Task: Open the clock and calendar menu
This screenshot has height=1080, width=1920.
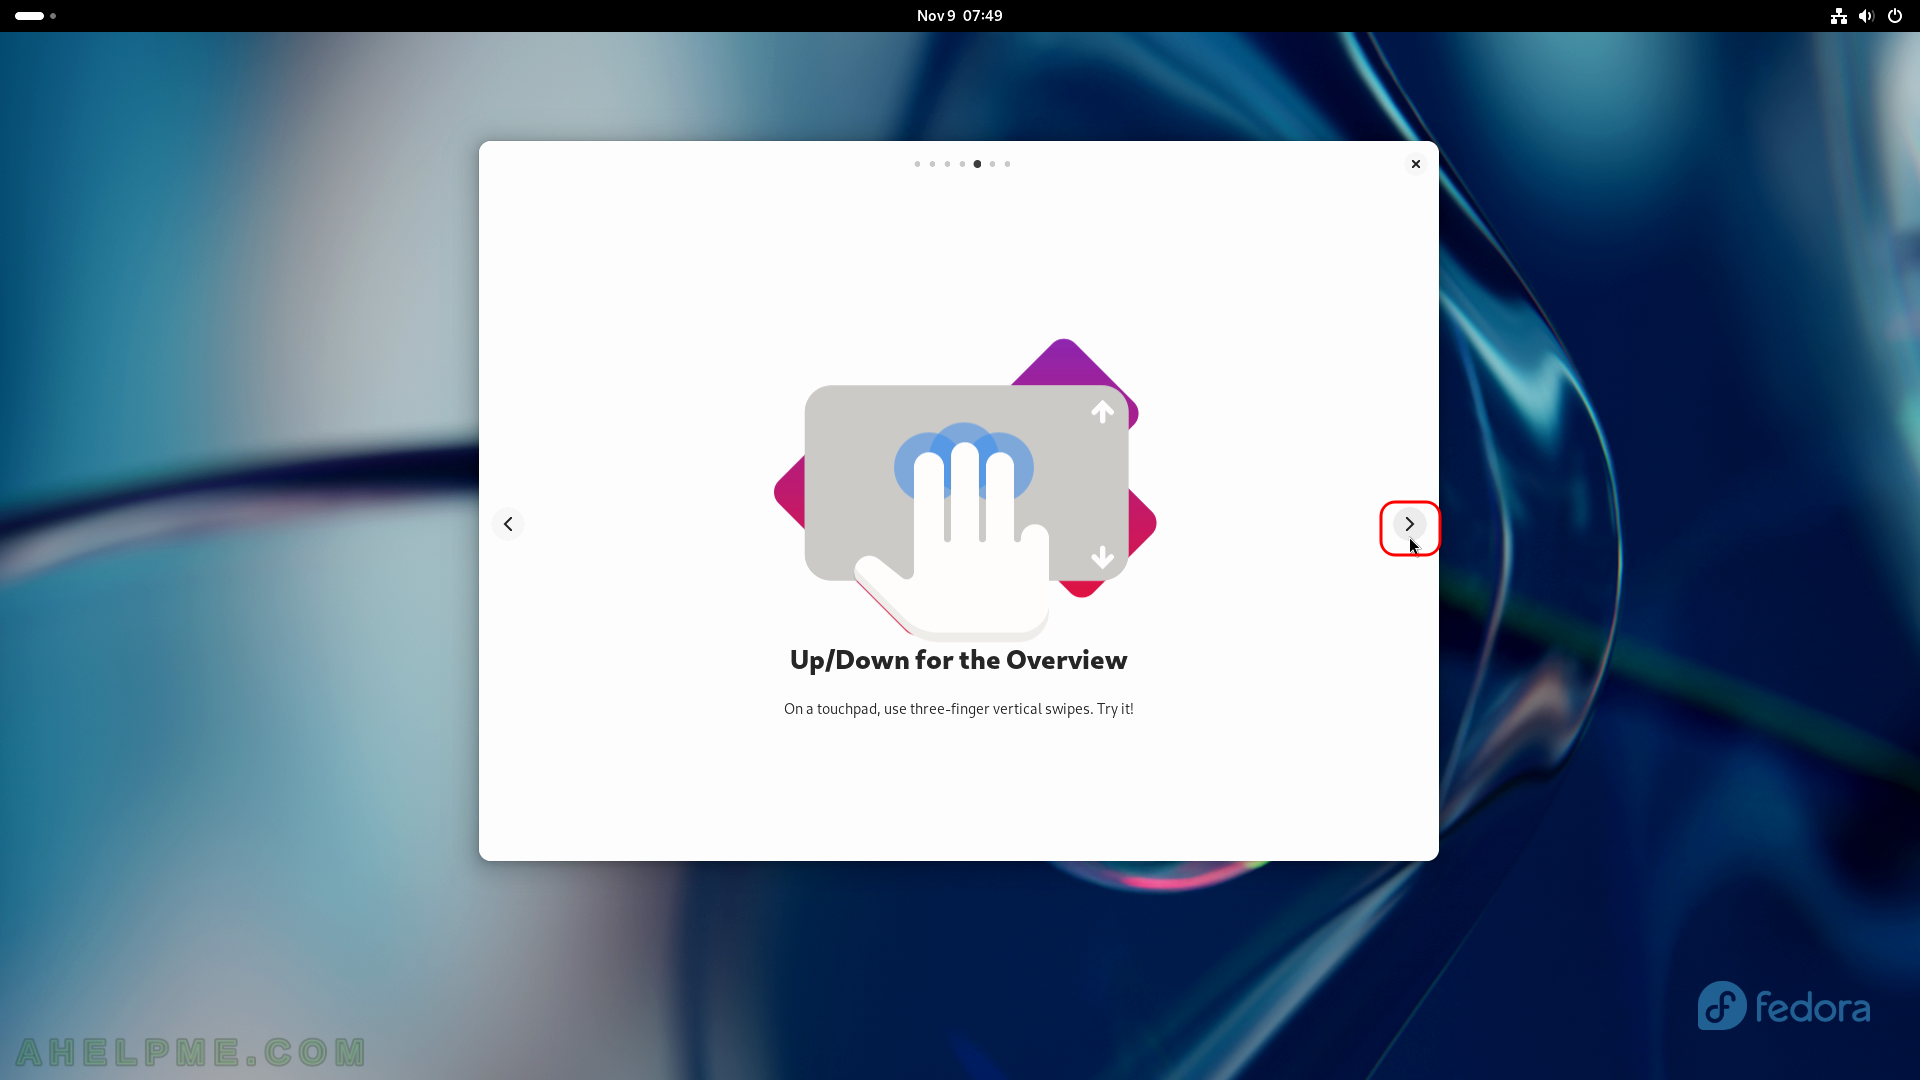Action: (x=959, y=16)
